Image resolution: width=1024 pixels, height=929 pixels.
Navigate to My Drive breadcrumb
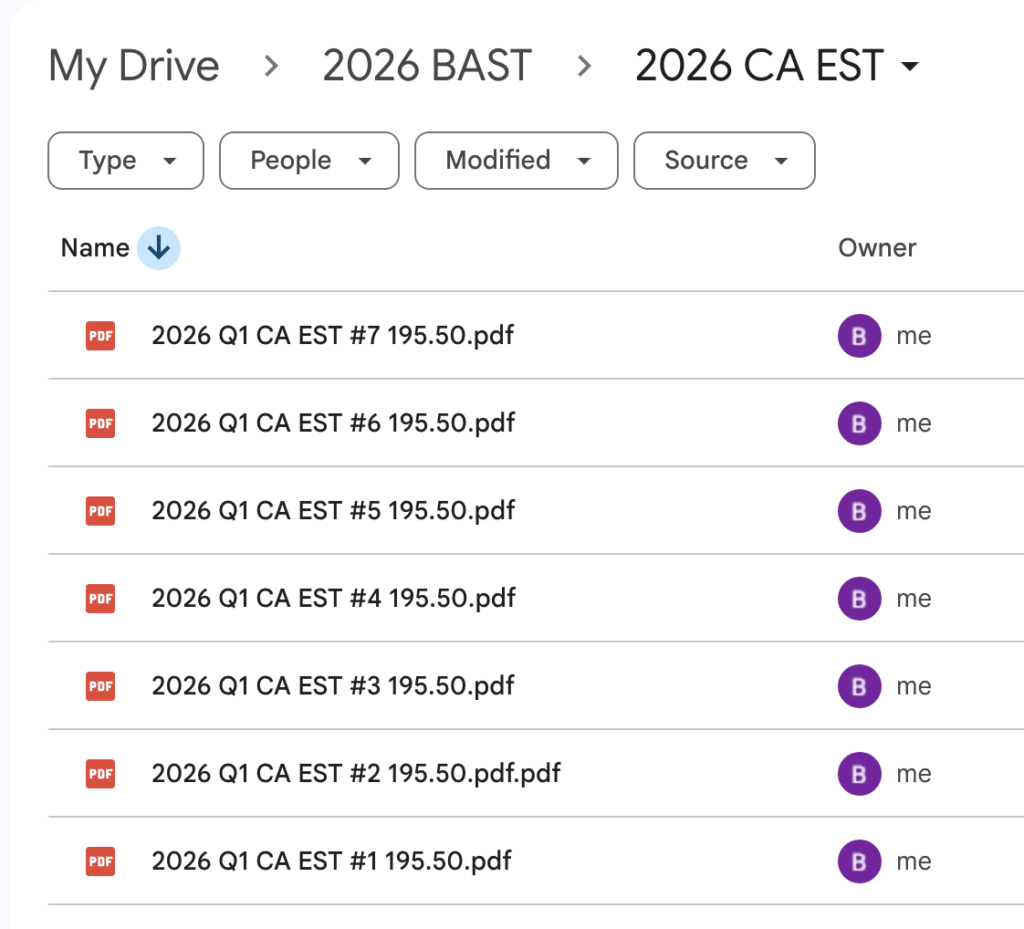[134, 66]
